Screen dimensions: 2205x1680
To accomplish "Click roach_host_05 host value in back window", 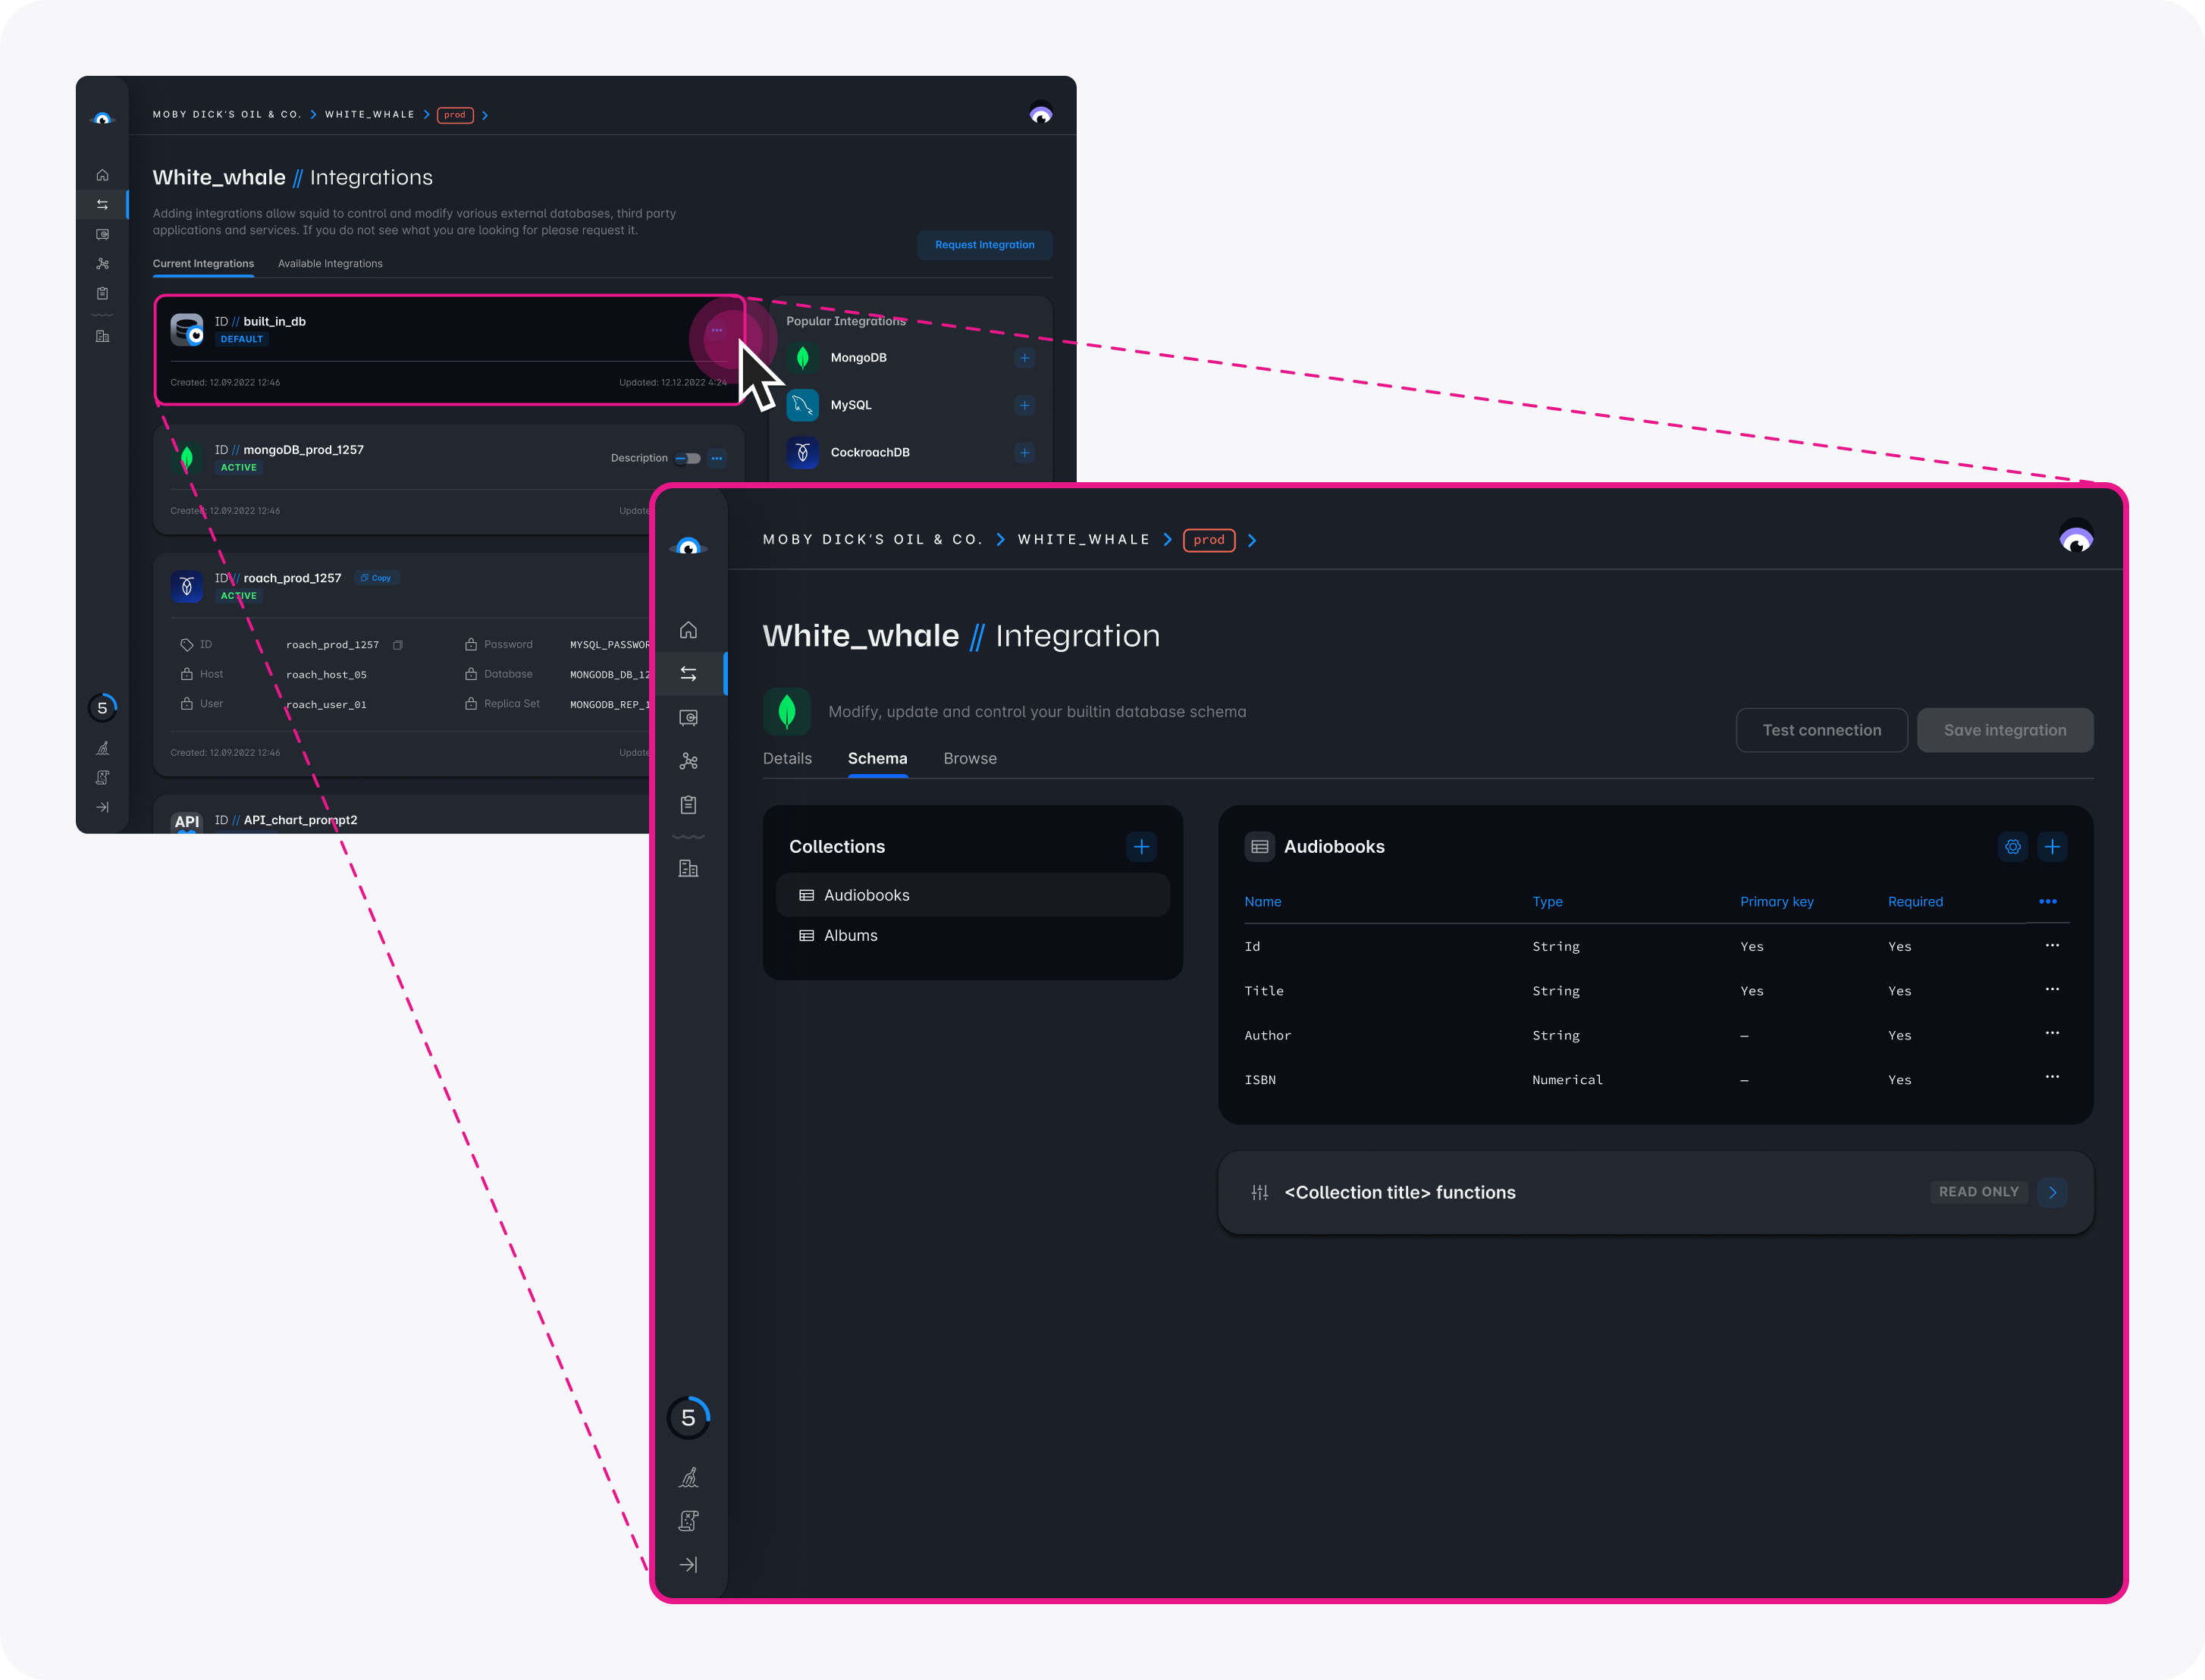I will click(x=326, y=675).
